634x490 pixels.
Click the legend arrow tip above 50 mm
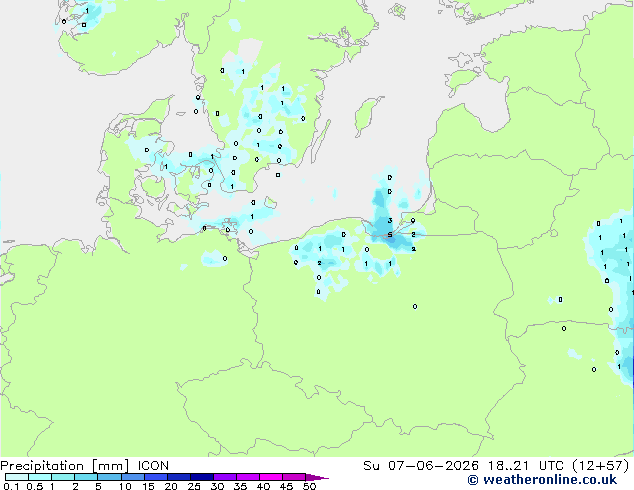point(317,477)
